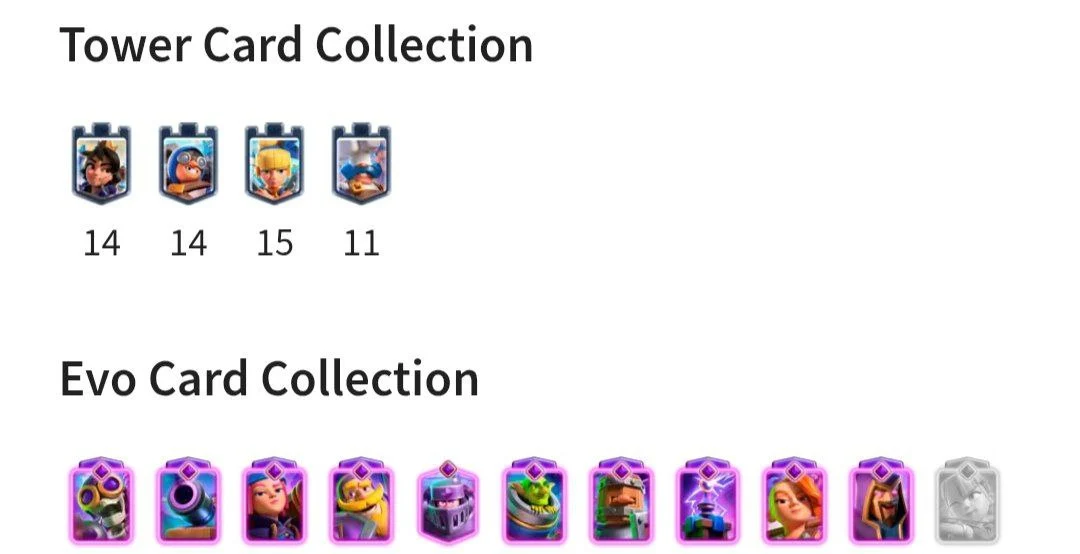The height and width of the screenshot is (554, 1080).
Task: Choose the Evo Valkyrie card
Action: (x=794, y=501)
